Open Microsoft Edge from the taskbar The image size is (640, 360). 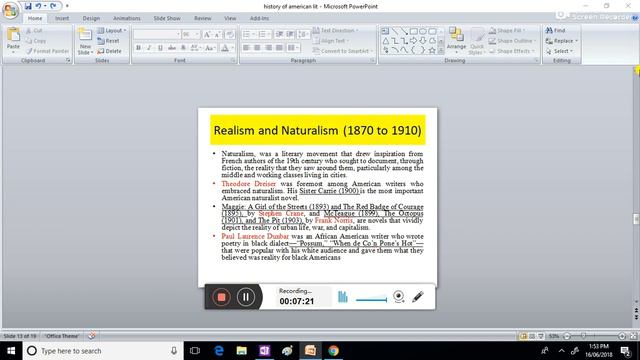tap(219, 351)
